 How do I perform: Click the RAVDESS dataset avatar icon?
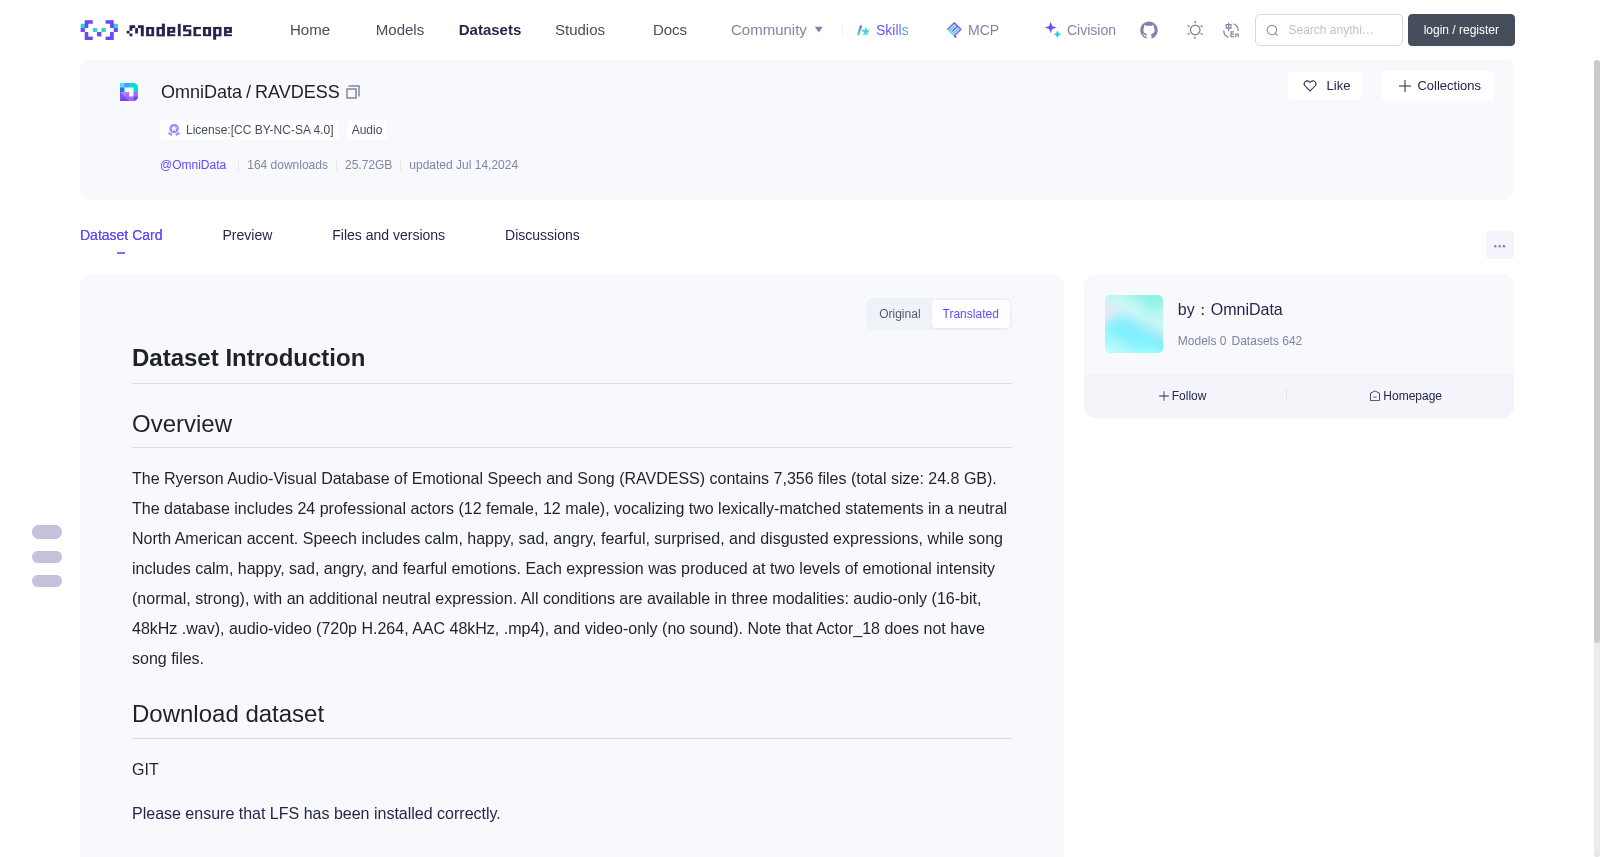(129, 92)
